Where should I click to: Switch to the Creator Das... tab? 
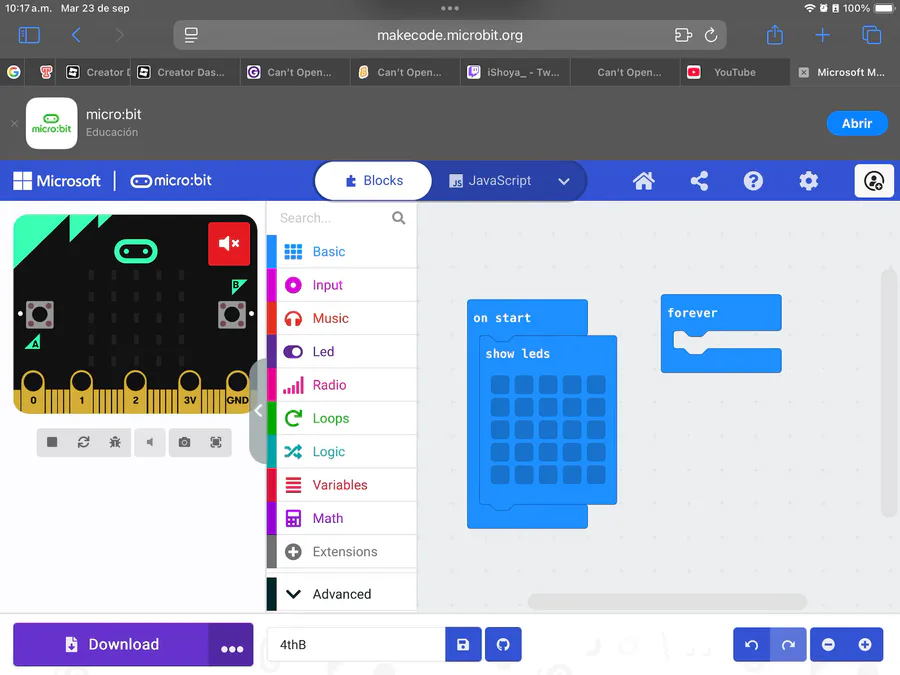click(185, 72)
